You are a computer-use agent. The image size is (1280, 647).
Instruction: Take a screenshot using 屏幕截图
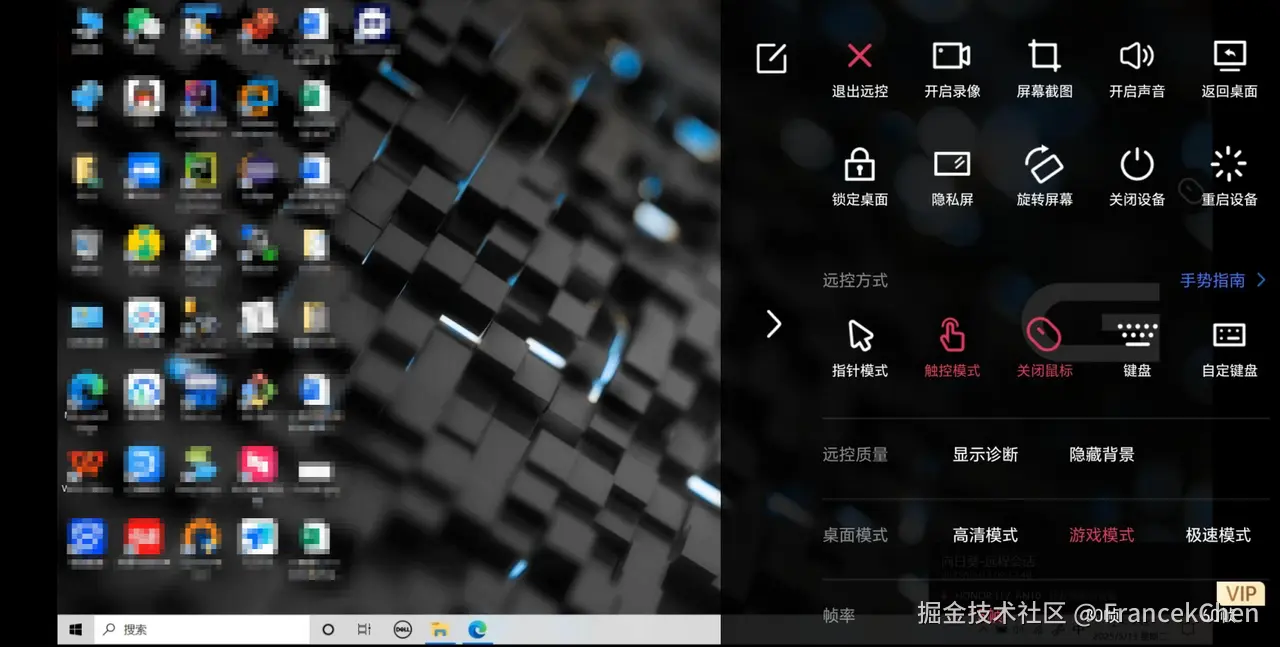pos(1044,69)
